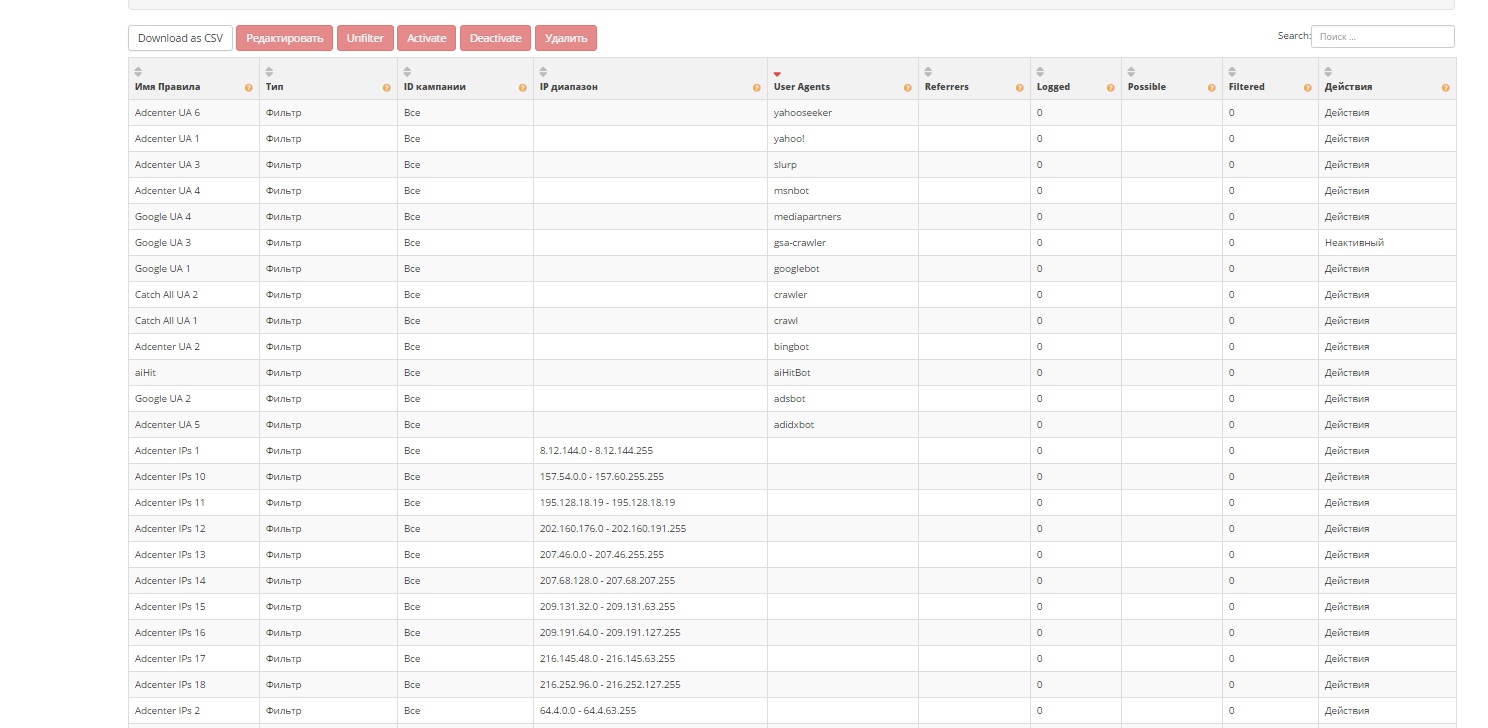Click the help icon in IP диапазон header

point(757,88)
